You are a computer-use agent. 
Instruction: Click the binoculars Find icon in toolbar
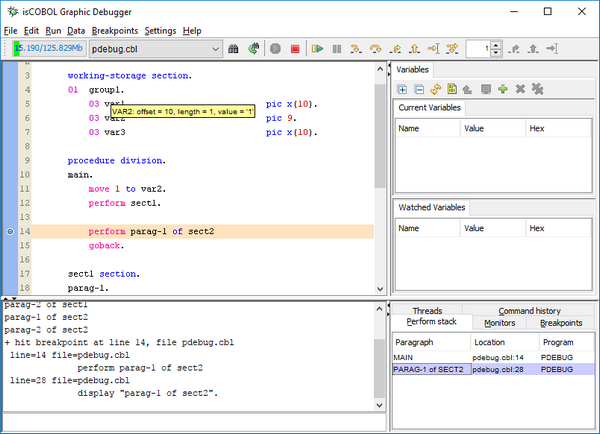(233, 48)
